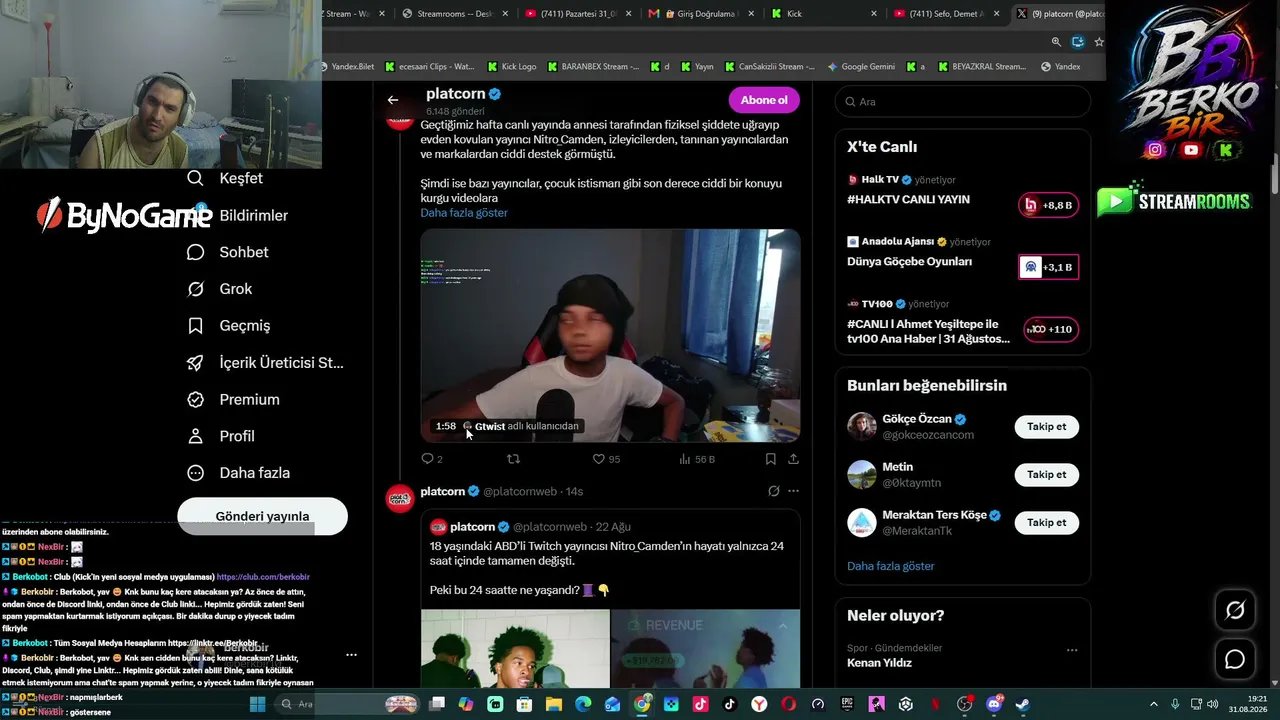The image size is (1280, 720).
Task: Click the Ara search field on X
Action: tap(962, 101)
